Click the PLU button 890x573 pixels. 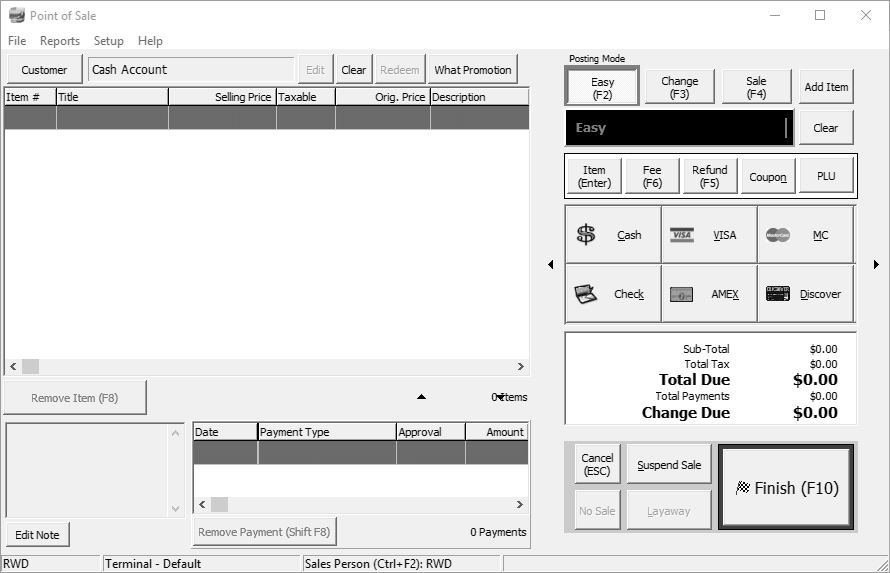[826, 176]
